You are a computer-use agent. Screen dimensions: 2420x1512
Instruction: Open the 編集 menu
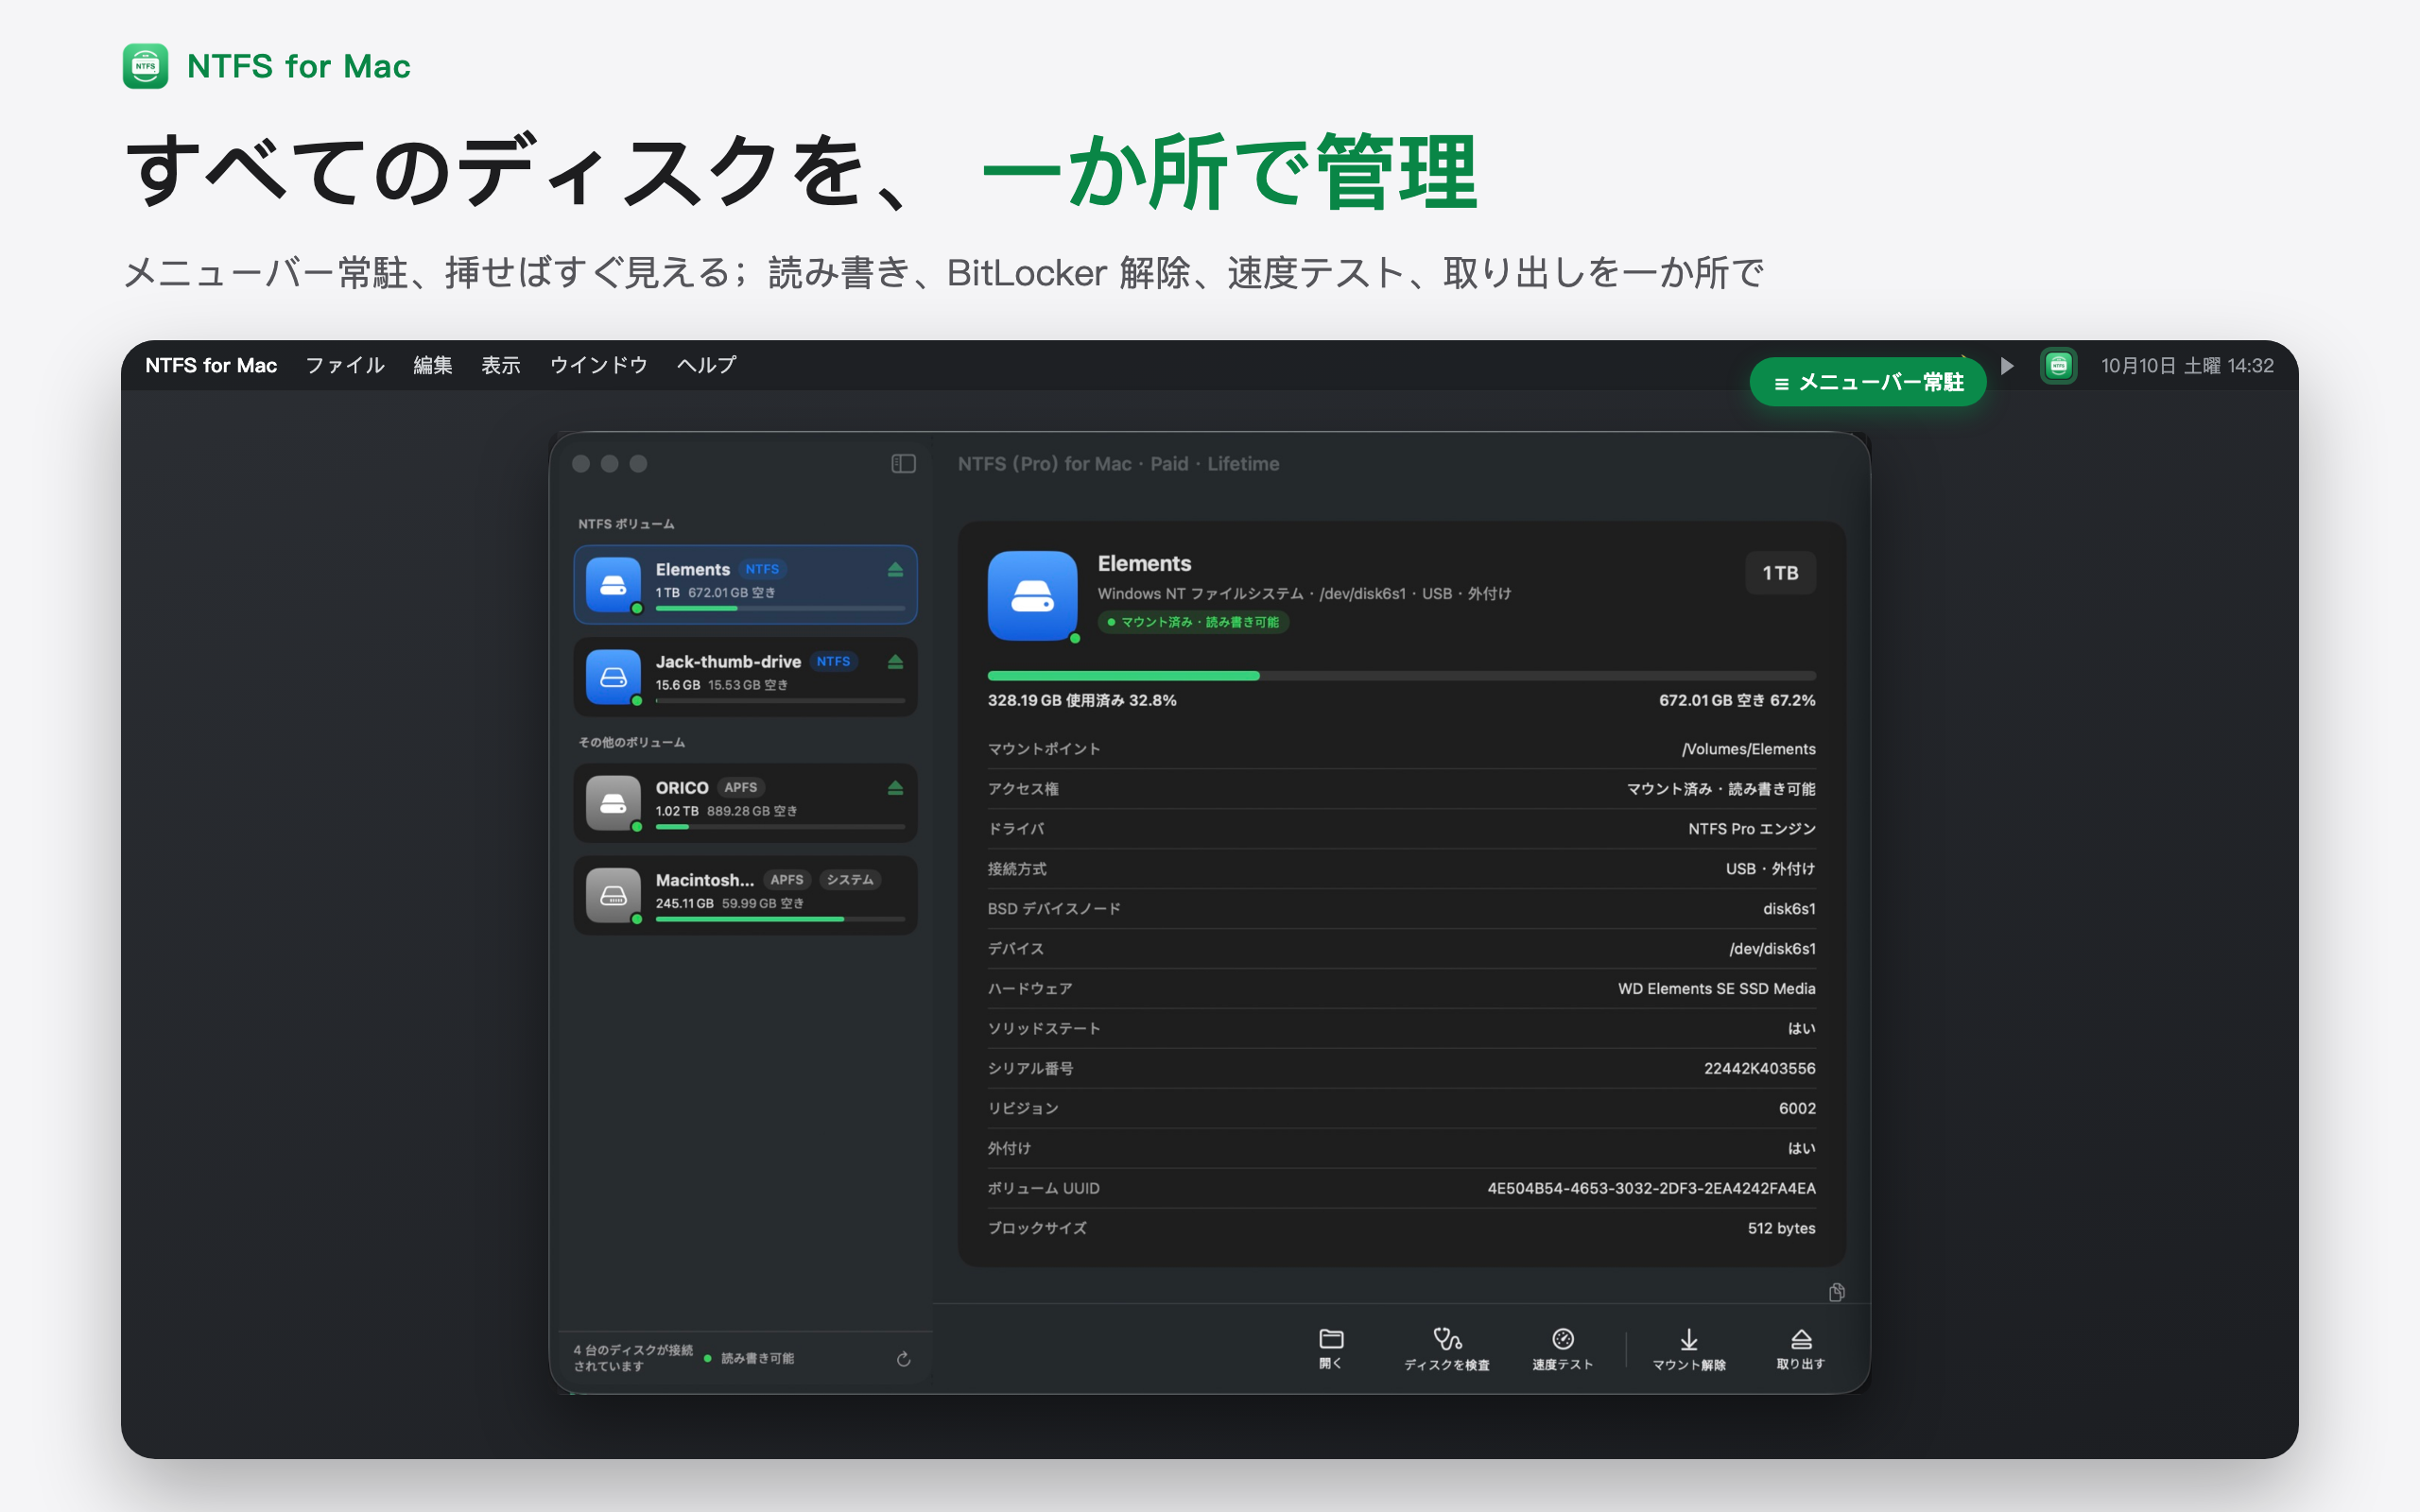pos(433,366)
